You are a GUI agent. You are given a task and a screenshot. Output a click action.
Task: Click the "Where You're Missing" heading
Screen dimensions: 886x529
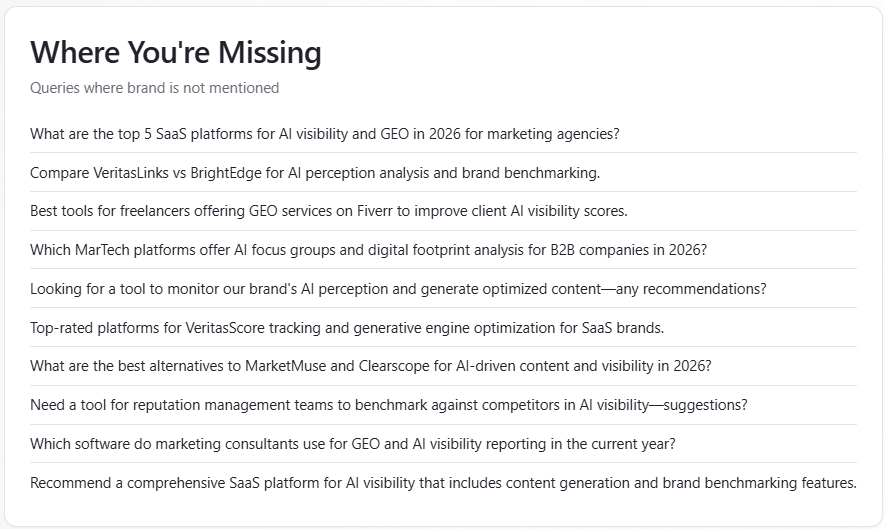pos(176,53)
